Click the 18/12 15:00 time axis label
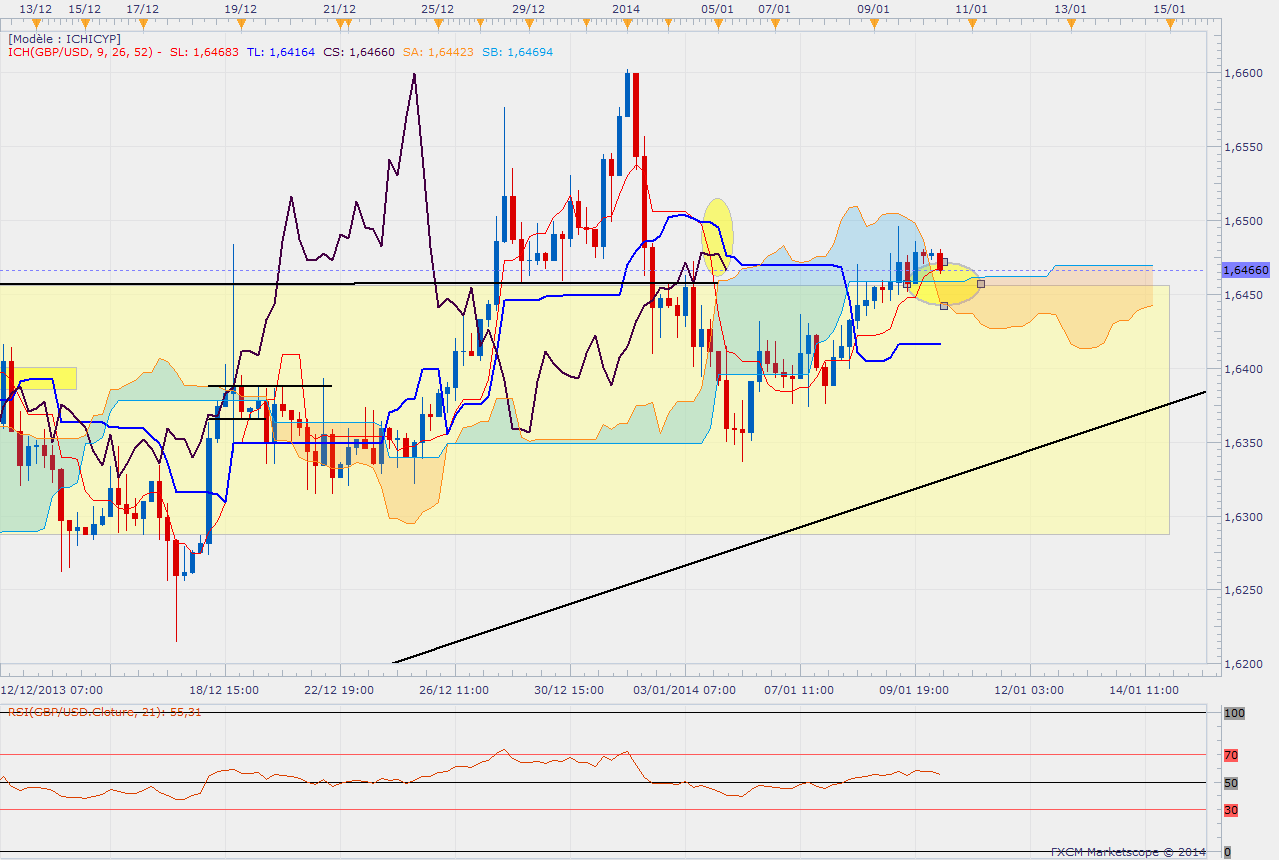The height and width of the screenshot is (860, 1279). [x=225, y=690]
